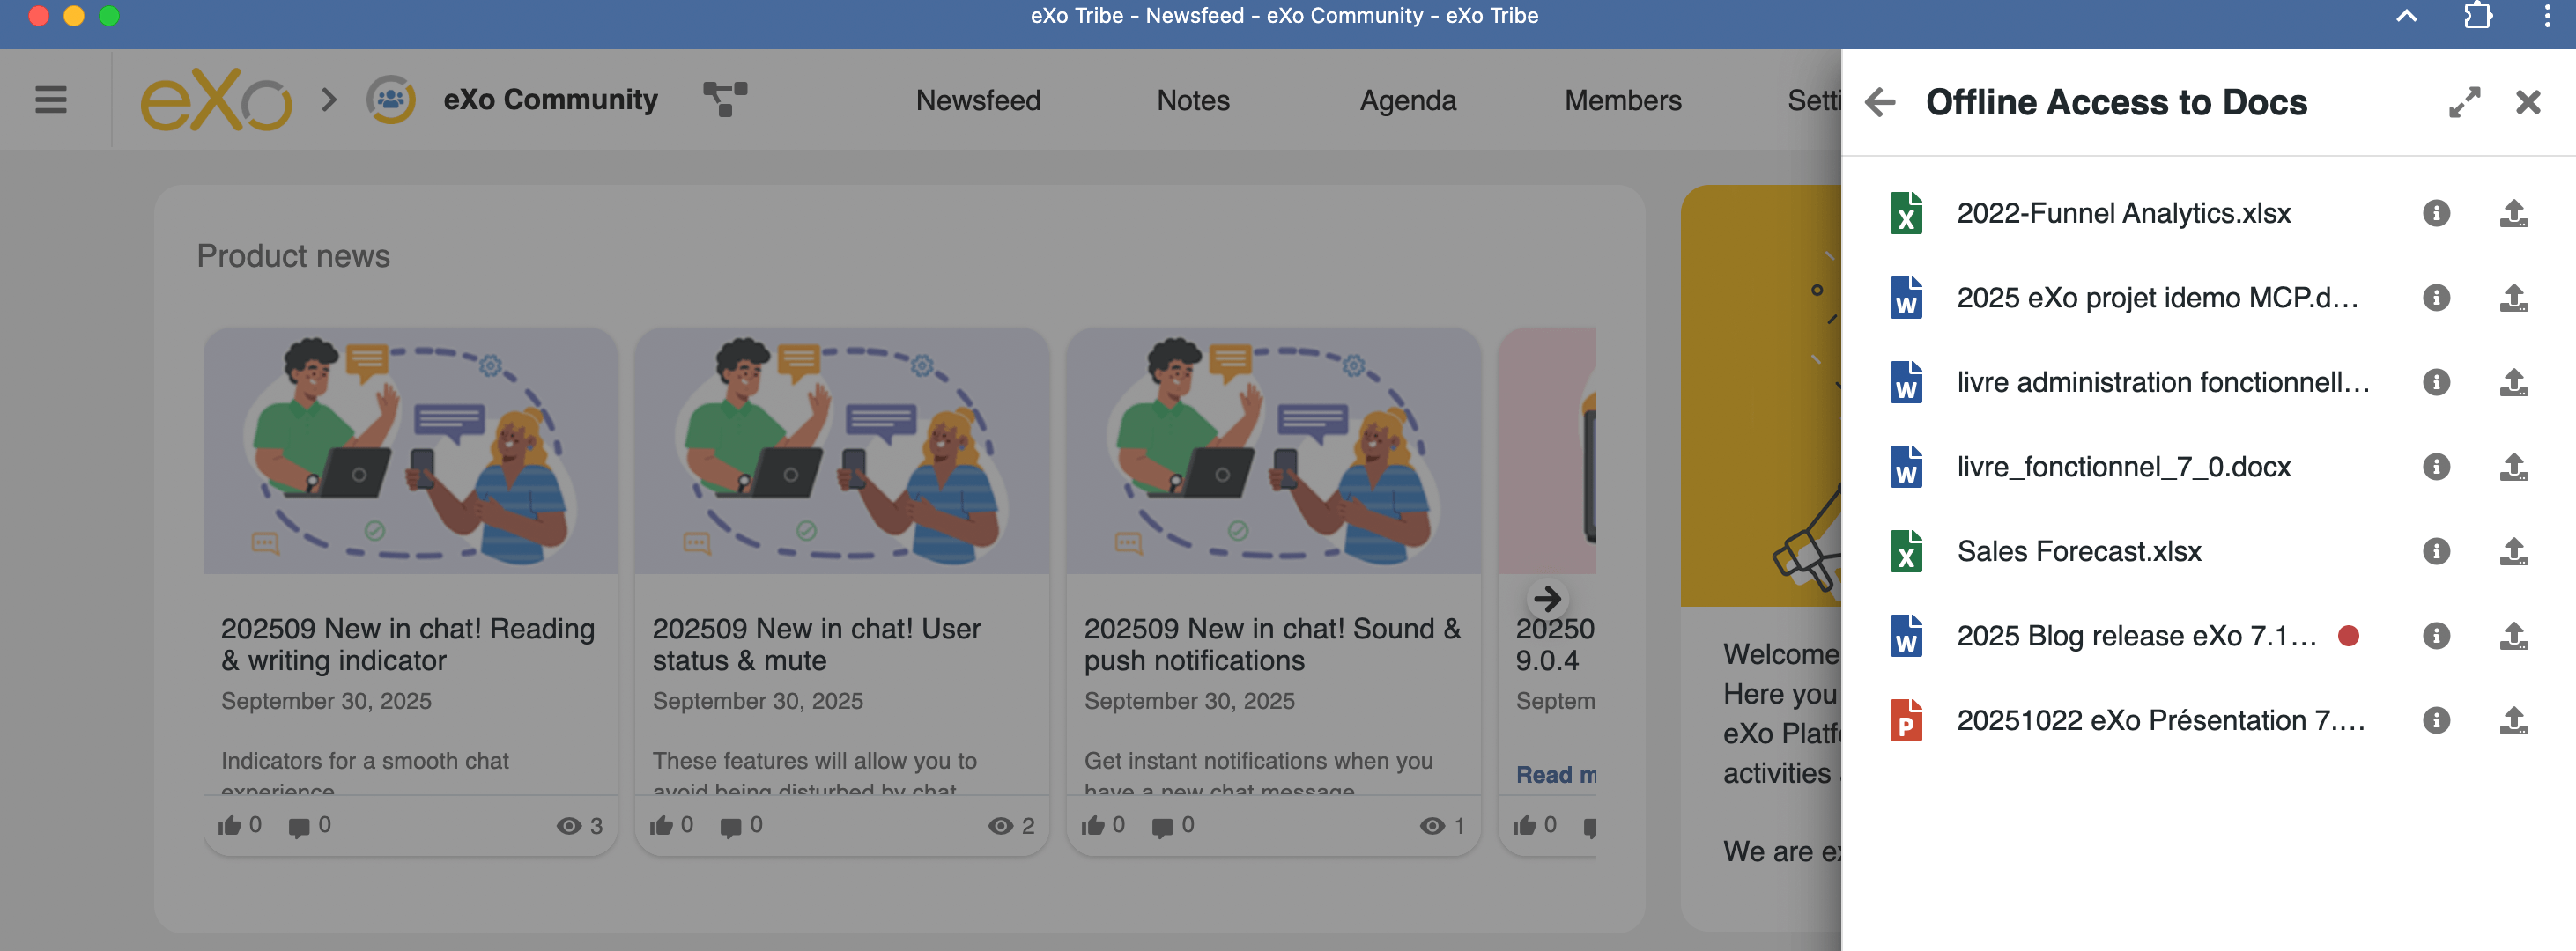The height and width of the screenshot is (951, 2576).
Task: Click the User status & mute article thumbnail
Action: (841, 451)
